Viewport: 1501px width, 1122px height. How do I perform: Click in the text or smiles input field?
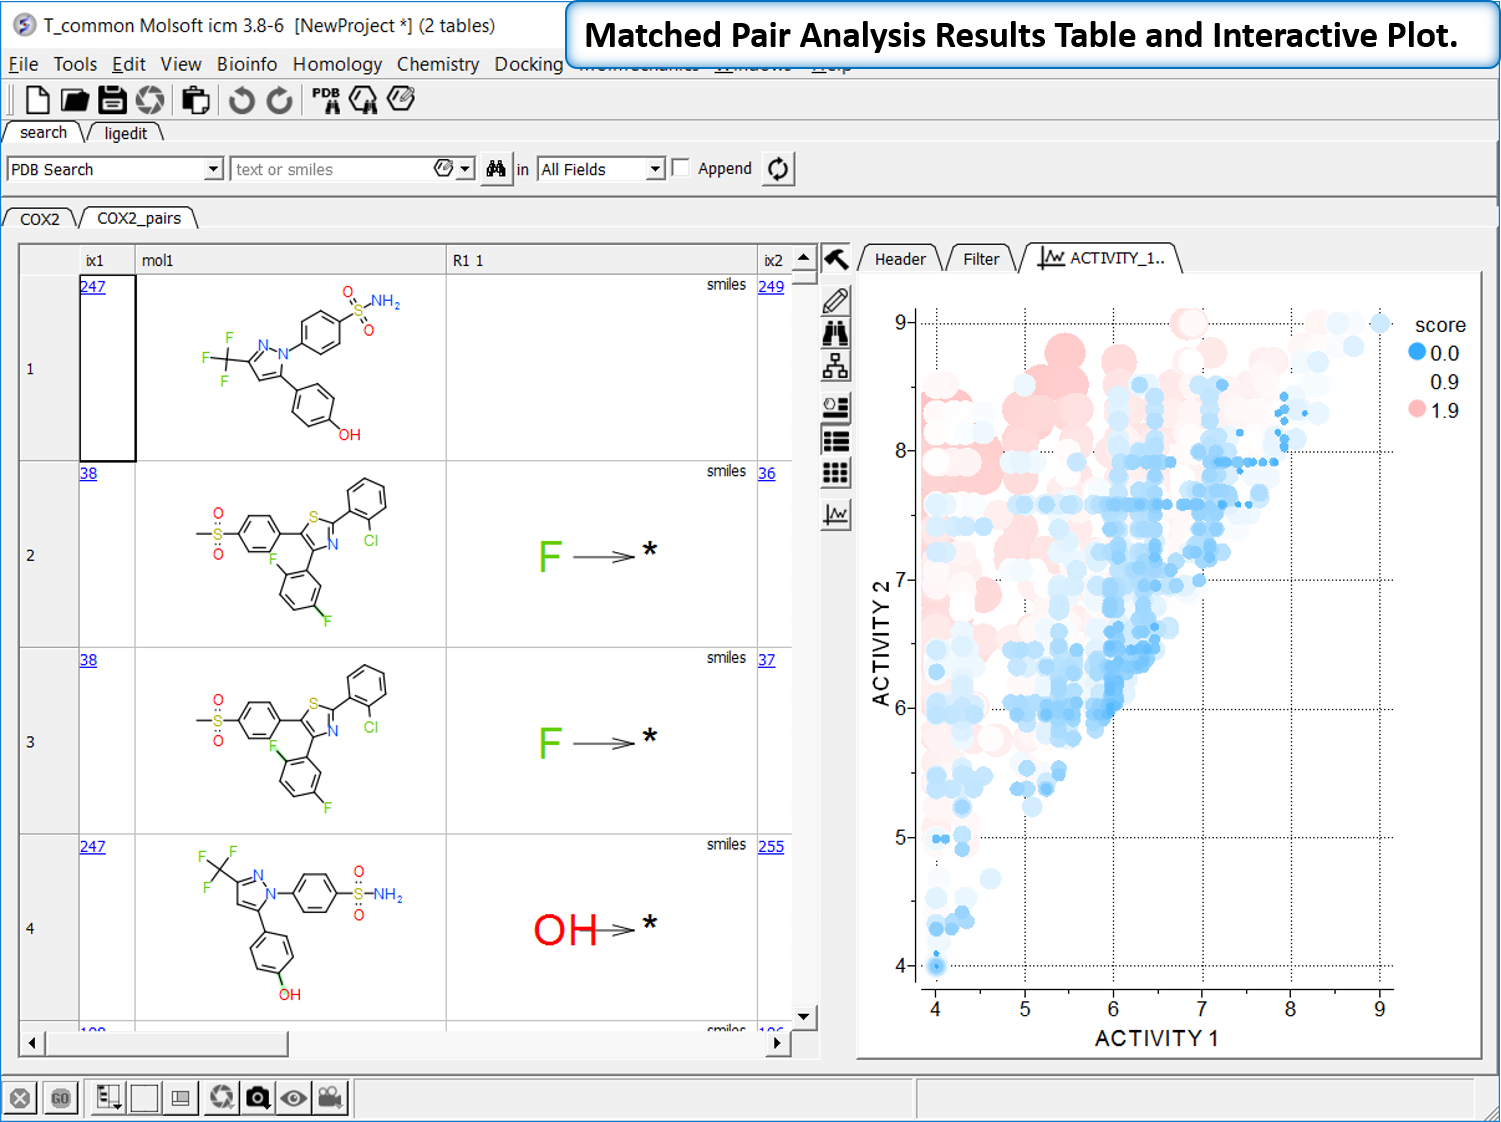tap(330, 169)
